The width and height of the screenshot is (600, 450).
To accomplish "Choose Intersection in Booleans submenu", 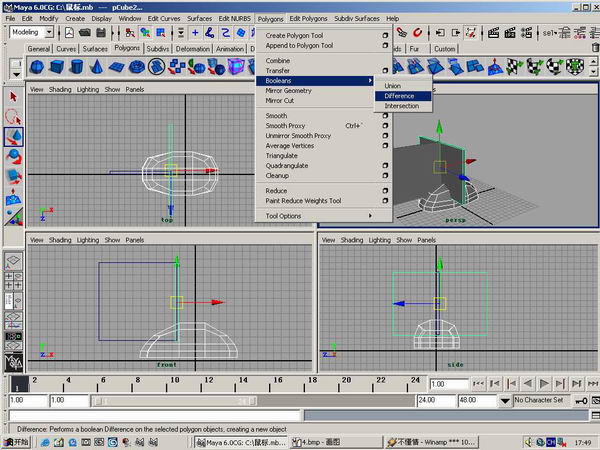I will tap(403, 106).
